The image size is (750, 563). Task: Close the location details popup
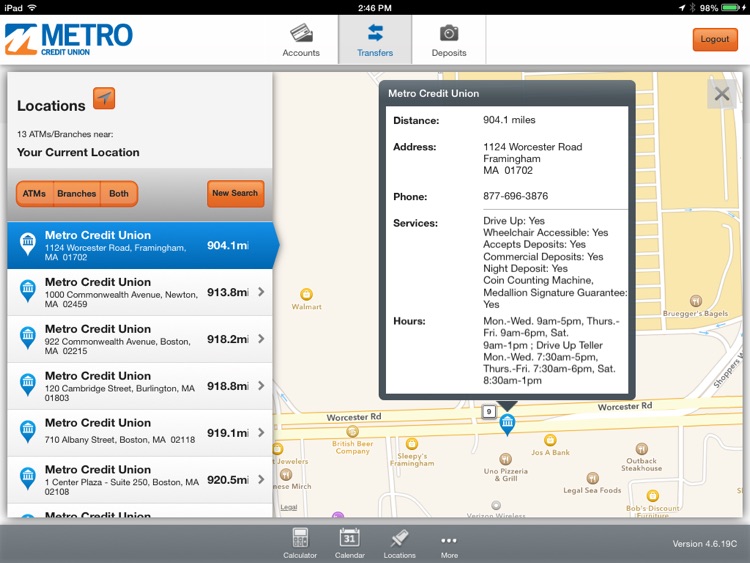tap(722, 94)
